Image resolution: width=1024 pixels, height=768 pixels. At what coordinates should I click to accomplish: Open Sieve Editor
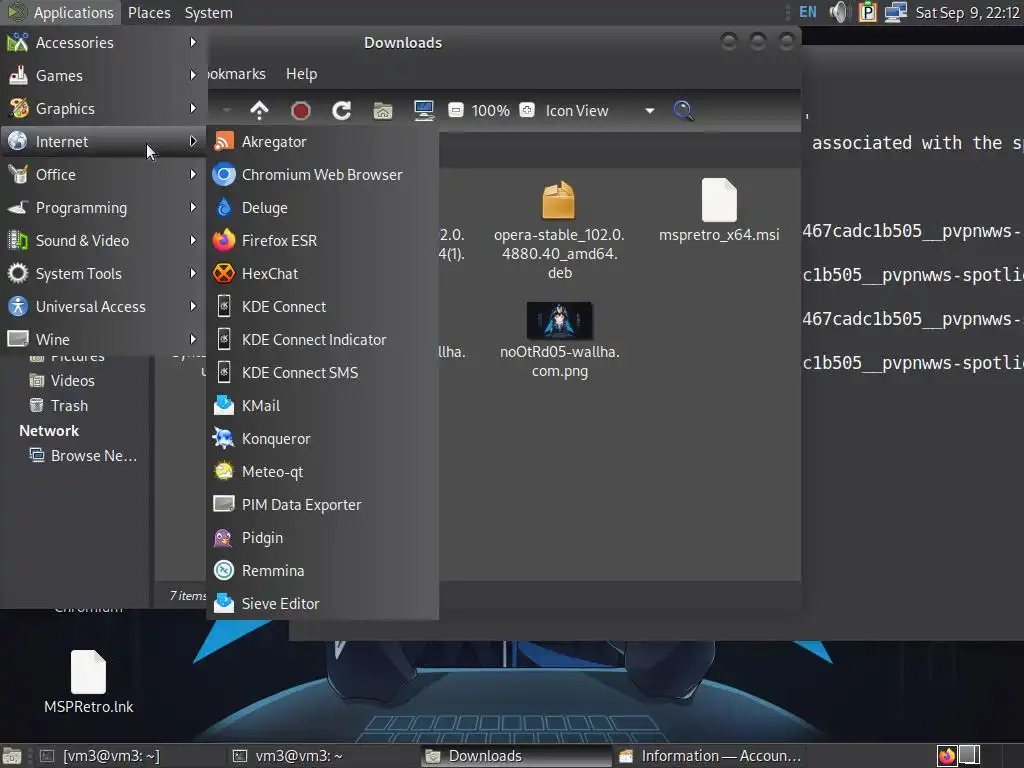coord(322,603)
